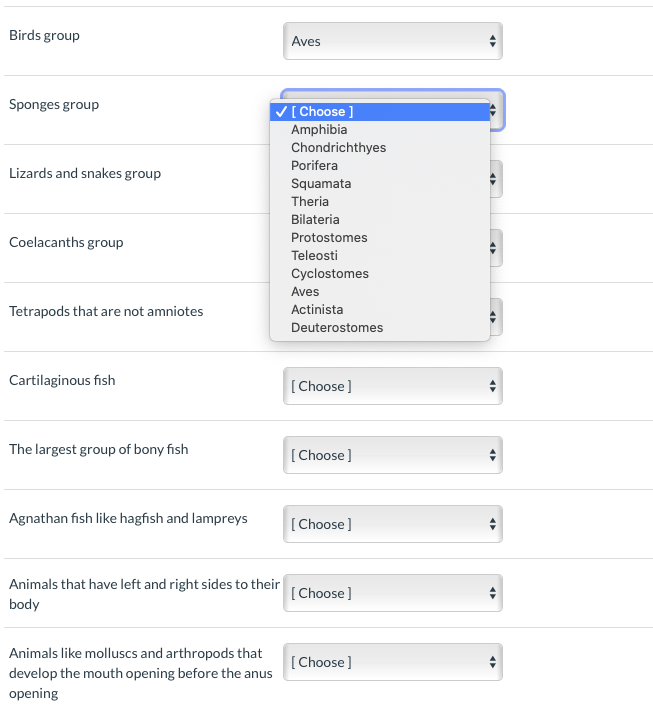The height and width of the screenshot is (717, 653).
Task: Open the Agnathan fish answer dropdown
Action: [392, 524]
